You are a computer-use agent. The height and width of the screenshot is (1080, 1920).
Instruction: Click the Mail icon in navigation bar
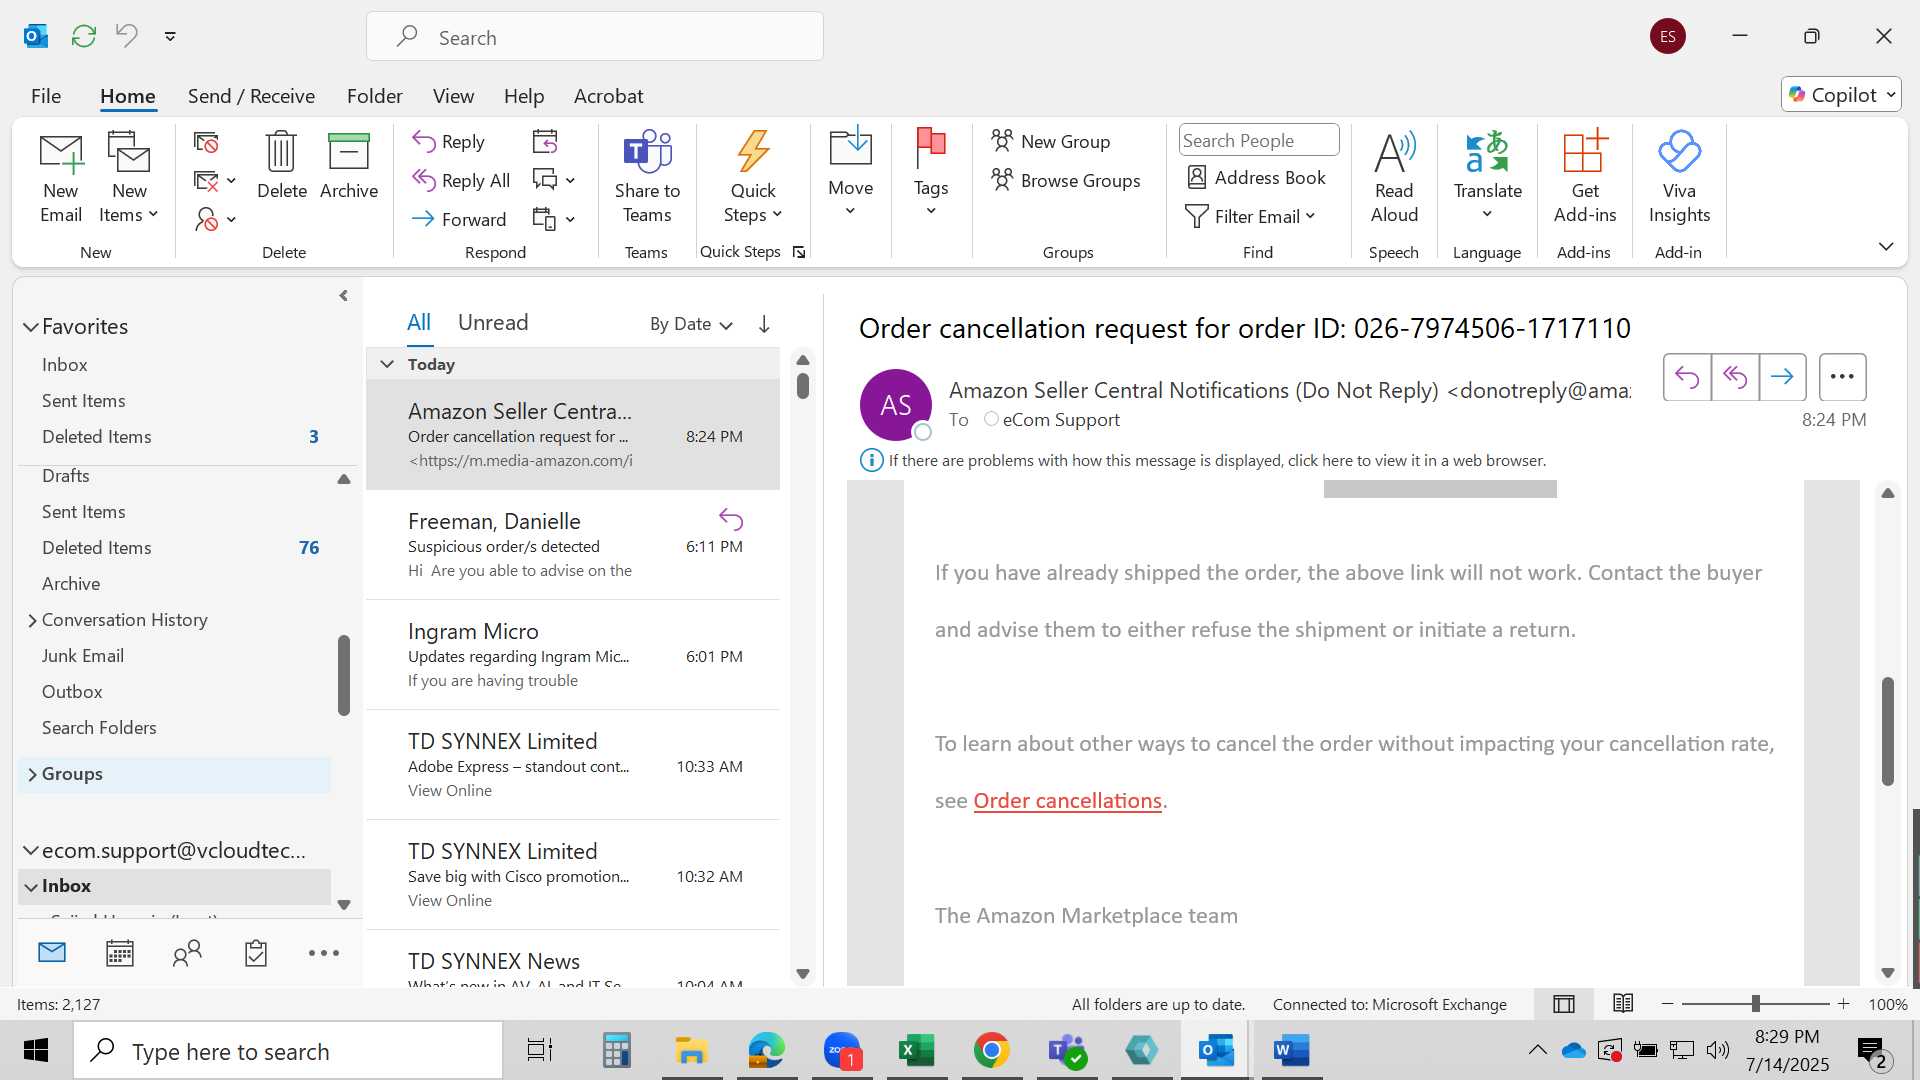(x=52, y=953)
